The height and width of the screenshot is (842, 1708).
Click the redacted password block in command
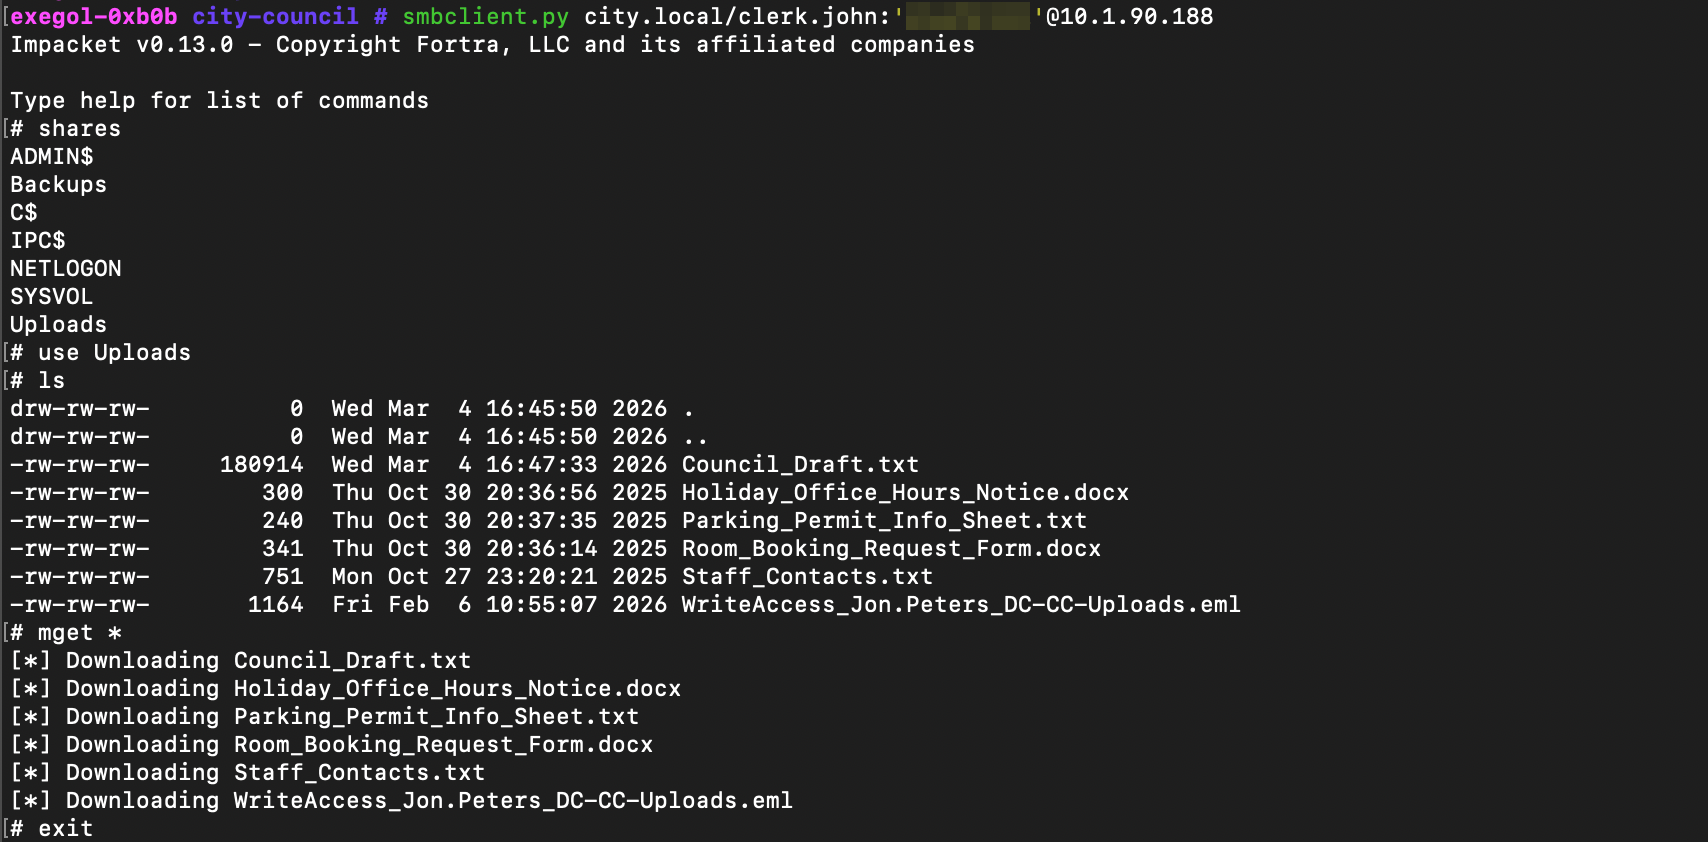coord(967,17)
